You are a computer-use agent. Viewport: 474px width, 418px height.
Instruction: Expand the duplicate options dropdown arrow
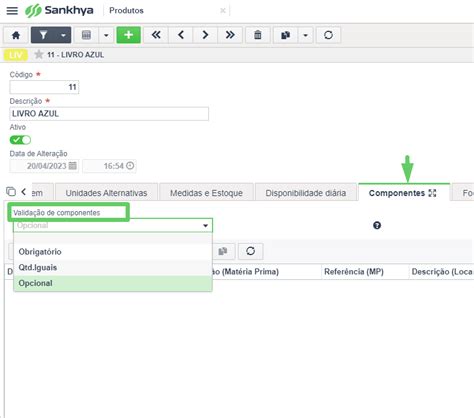point(305,35)
